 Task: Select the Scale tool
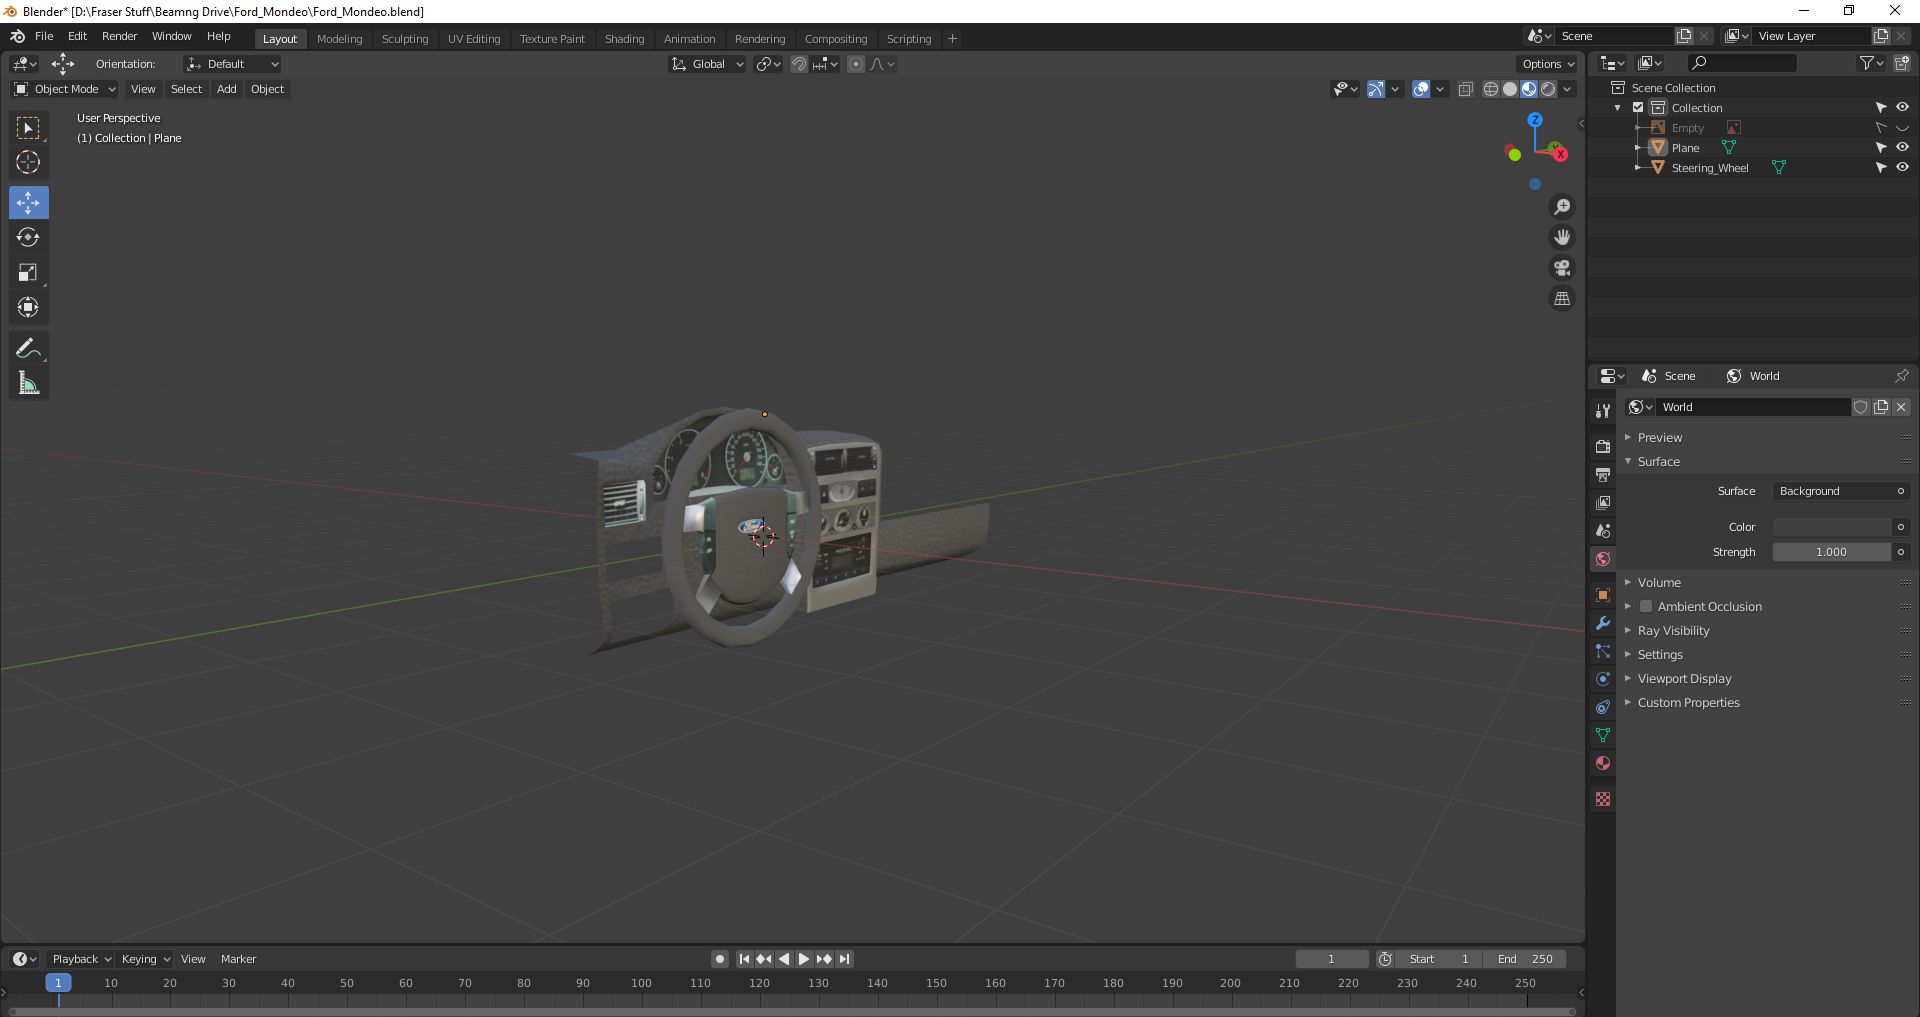pos(28,273)
